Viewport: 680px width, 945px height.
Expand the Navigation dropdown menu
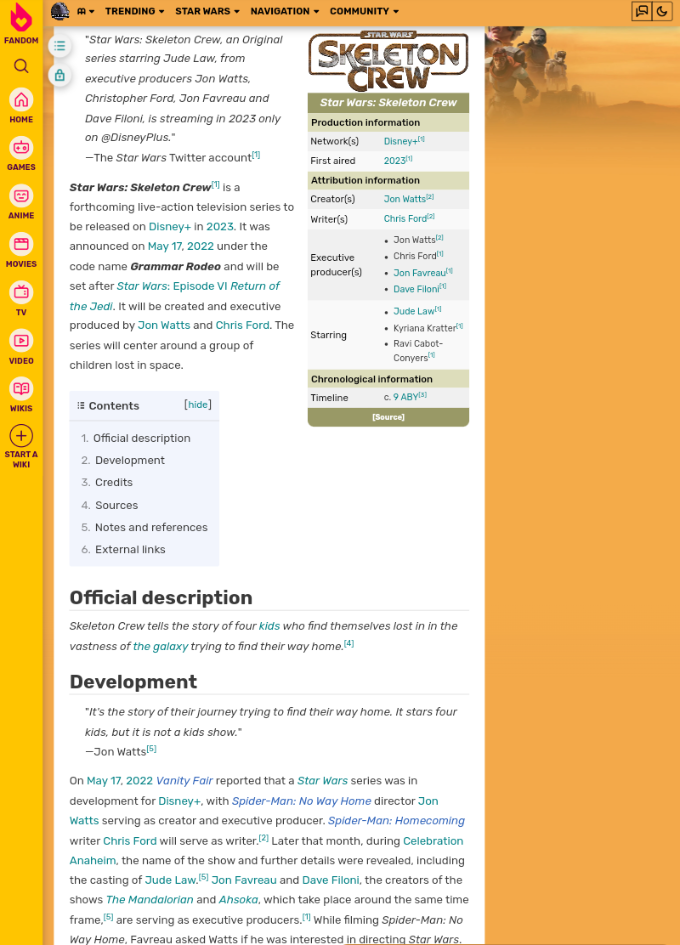pyautogui.click(x=284, y=11)
